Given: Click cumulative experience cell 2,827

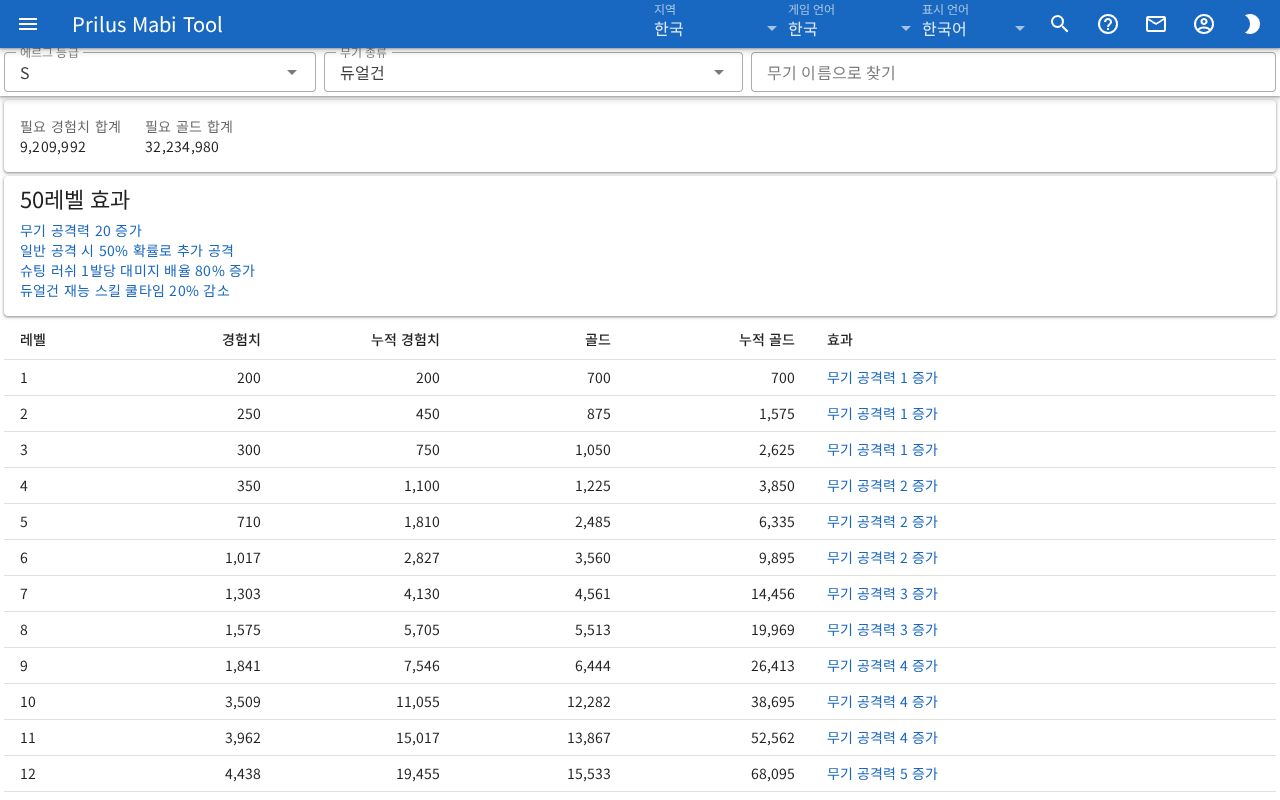Looking at the screenshot, I should pyautogui.click(x=422, y=558).
